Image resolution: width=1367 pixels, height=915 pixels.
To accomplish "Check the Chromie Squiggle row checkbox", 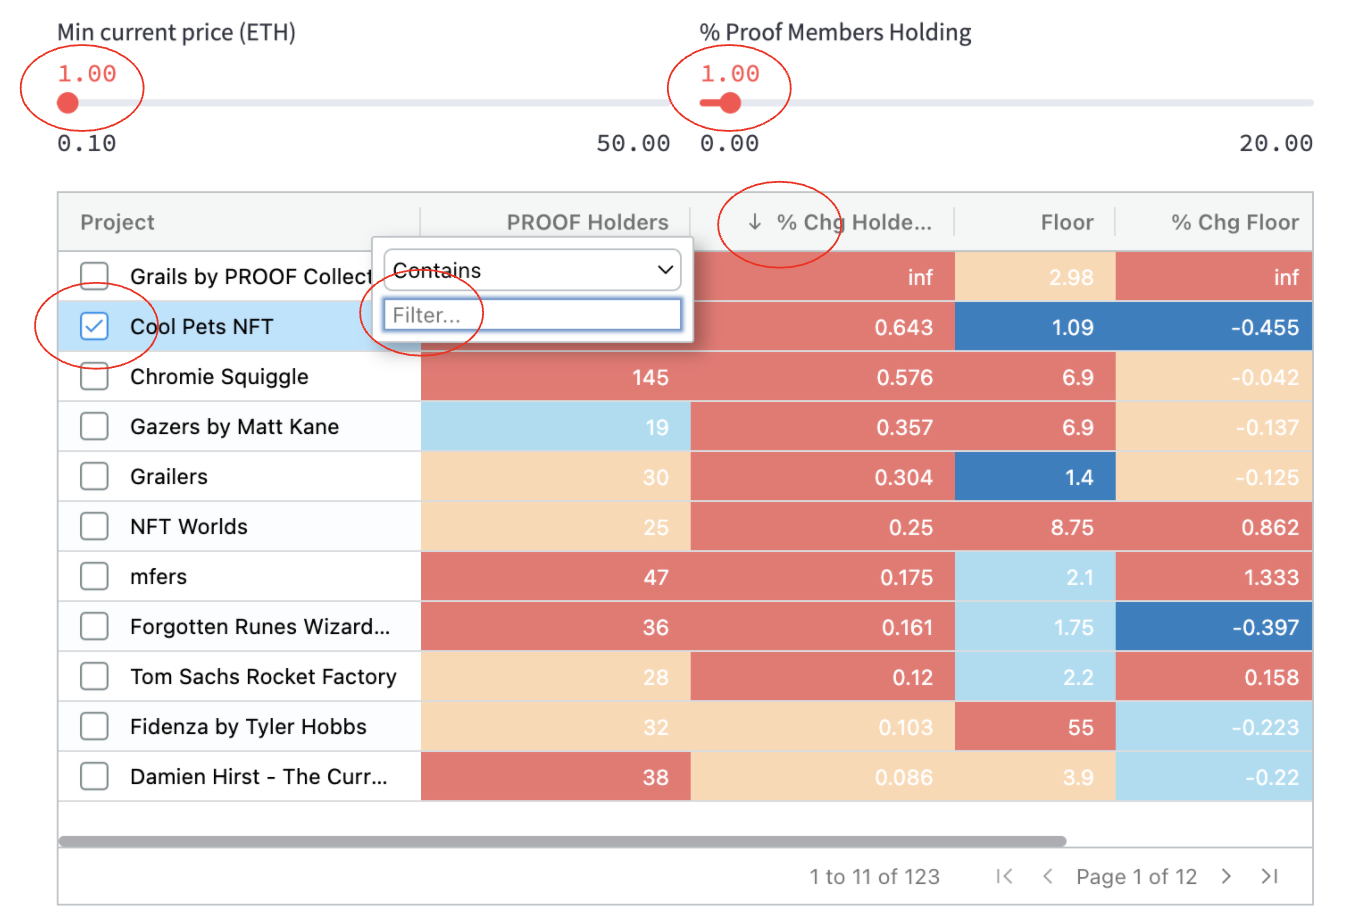I will pyautogui.click(x=94, y=377).
